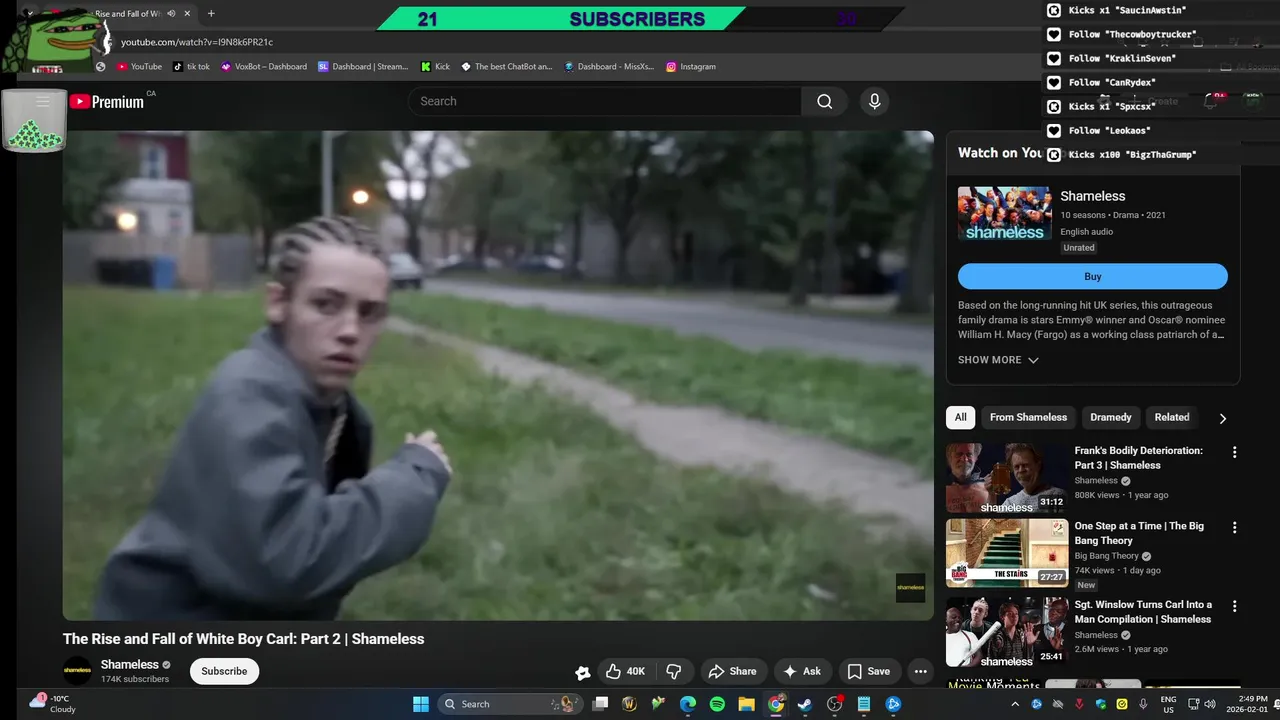
Task: Open the YouTube bookmark
Action: tap(139, 66)
